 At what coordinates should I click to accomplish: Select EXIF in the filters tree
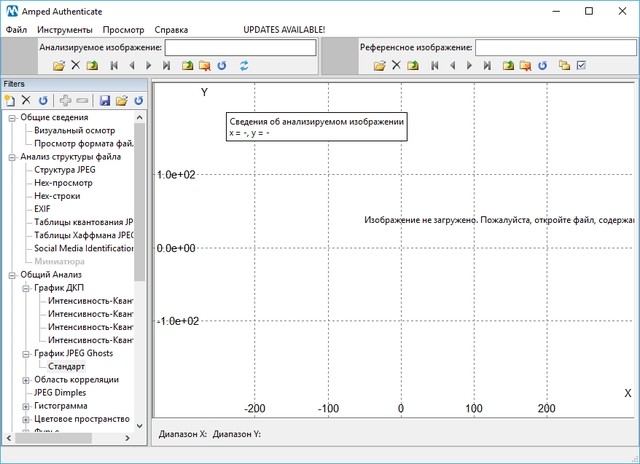42,209
